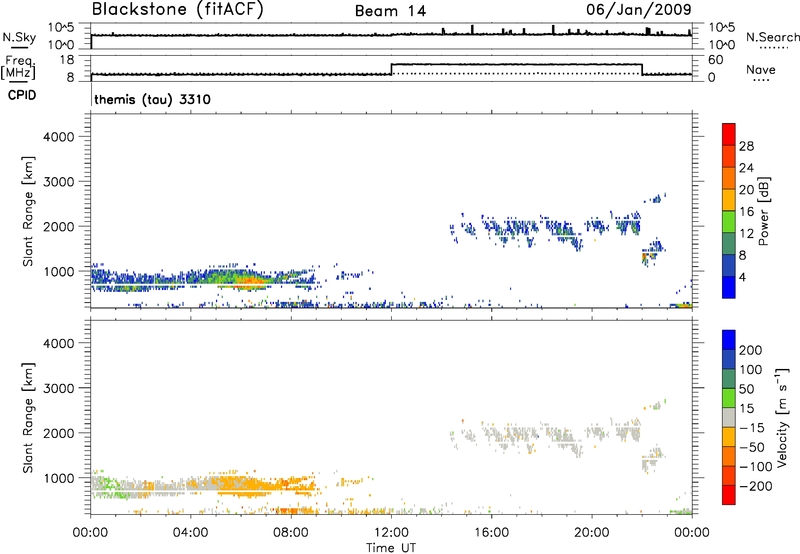Click the "Blackstone (fitACF)" plot title
This screenshot has width=800, height=554.
click(178, 9)
